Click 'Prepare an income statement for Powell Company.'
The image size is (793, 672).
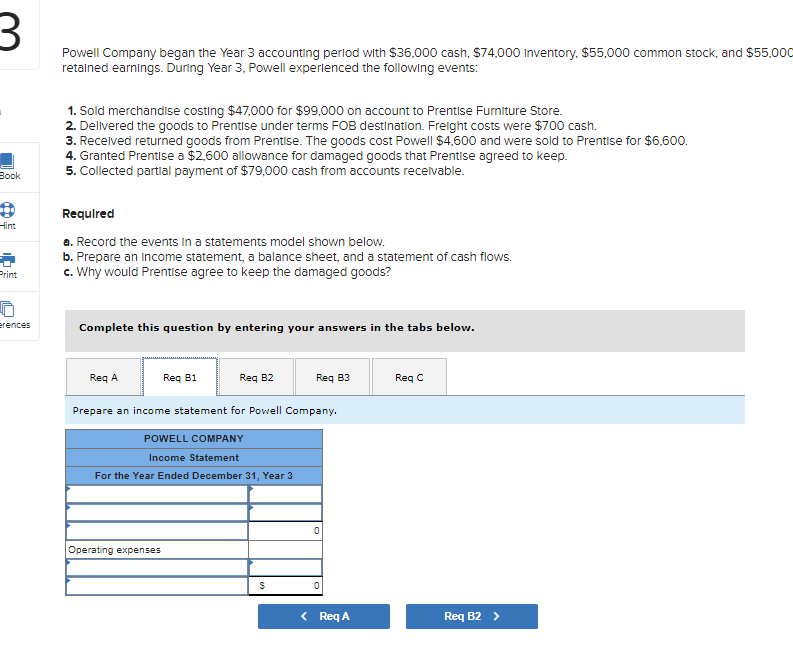point(205,411)
